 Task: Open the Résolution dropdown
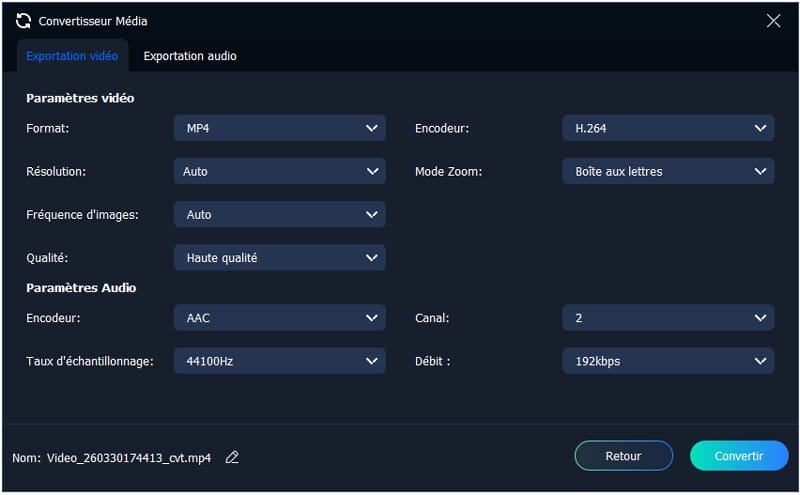tap(279, 171)
